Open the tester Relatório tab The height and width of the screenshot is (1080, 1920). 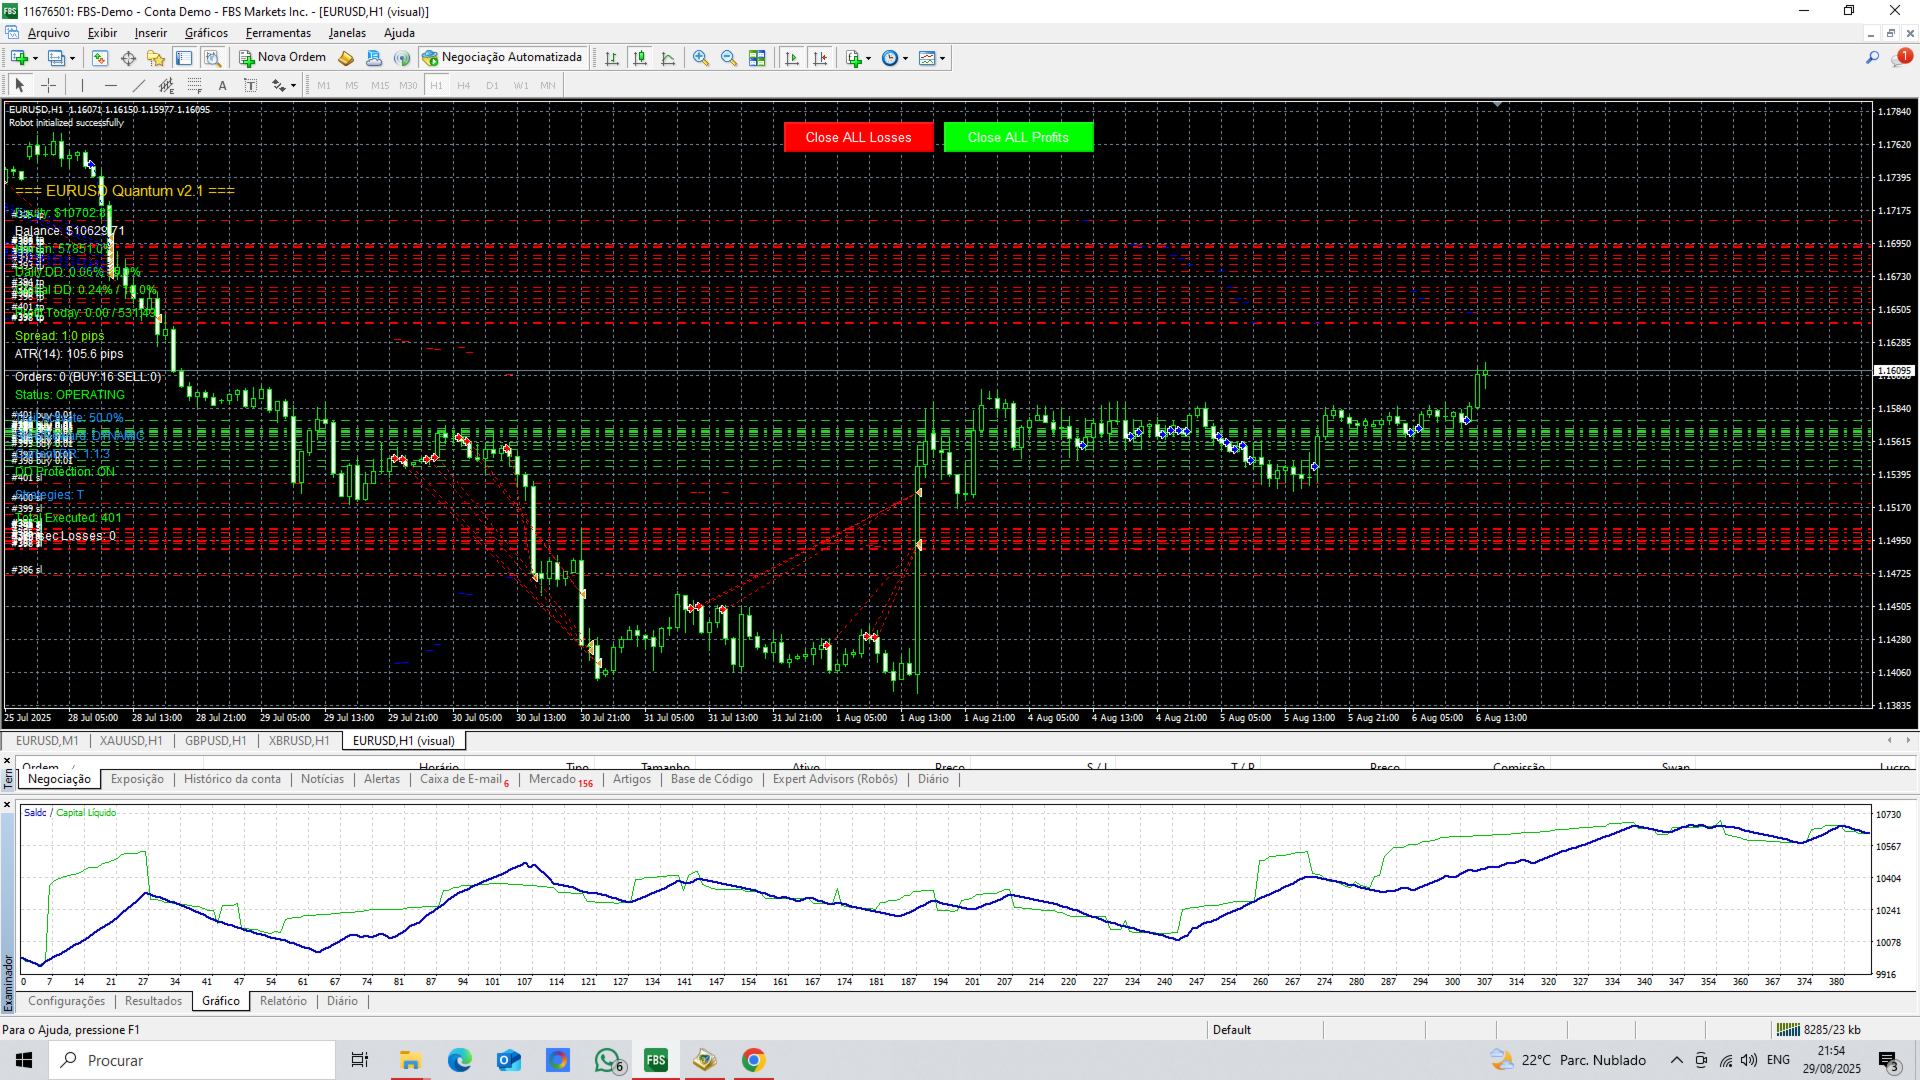283,1001
